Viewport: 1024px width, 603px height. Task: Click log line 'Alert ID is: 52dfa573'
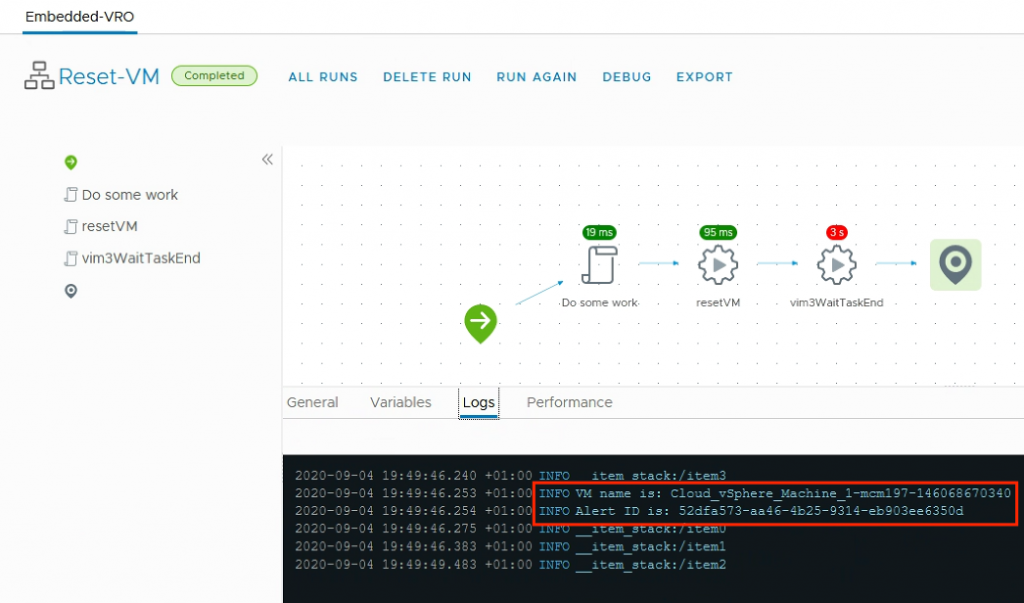[629, 511]
